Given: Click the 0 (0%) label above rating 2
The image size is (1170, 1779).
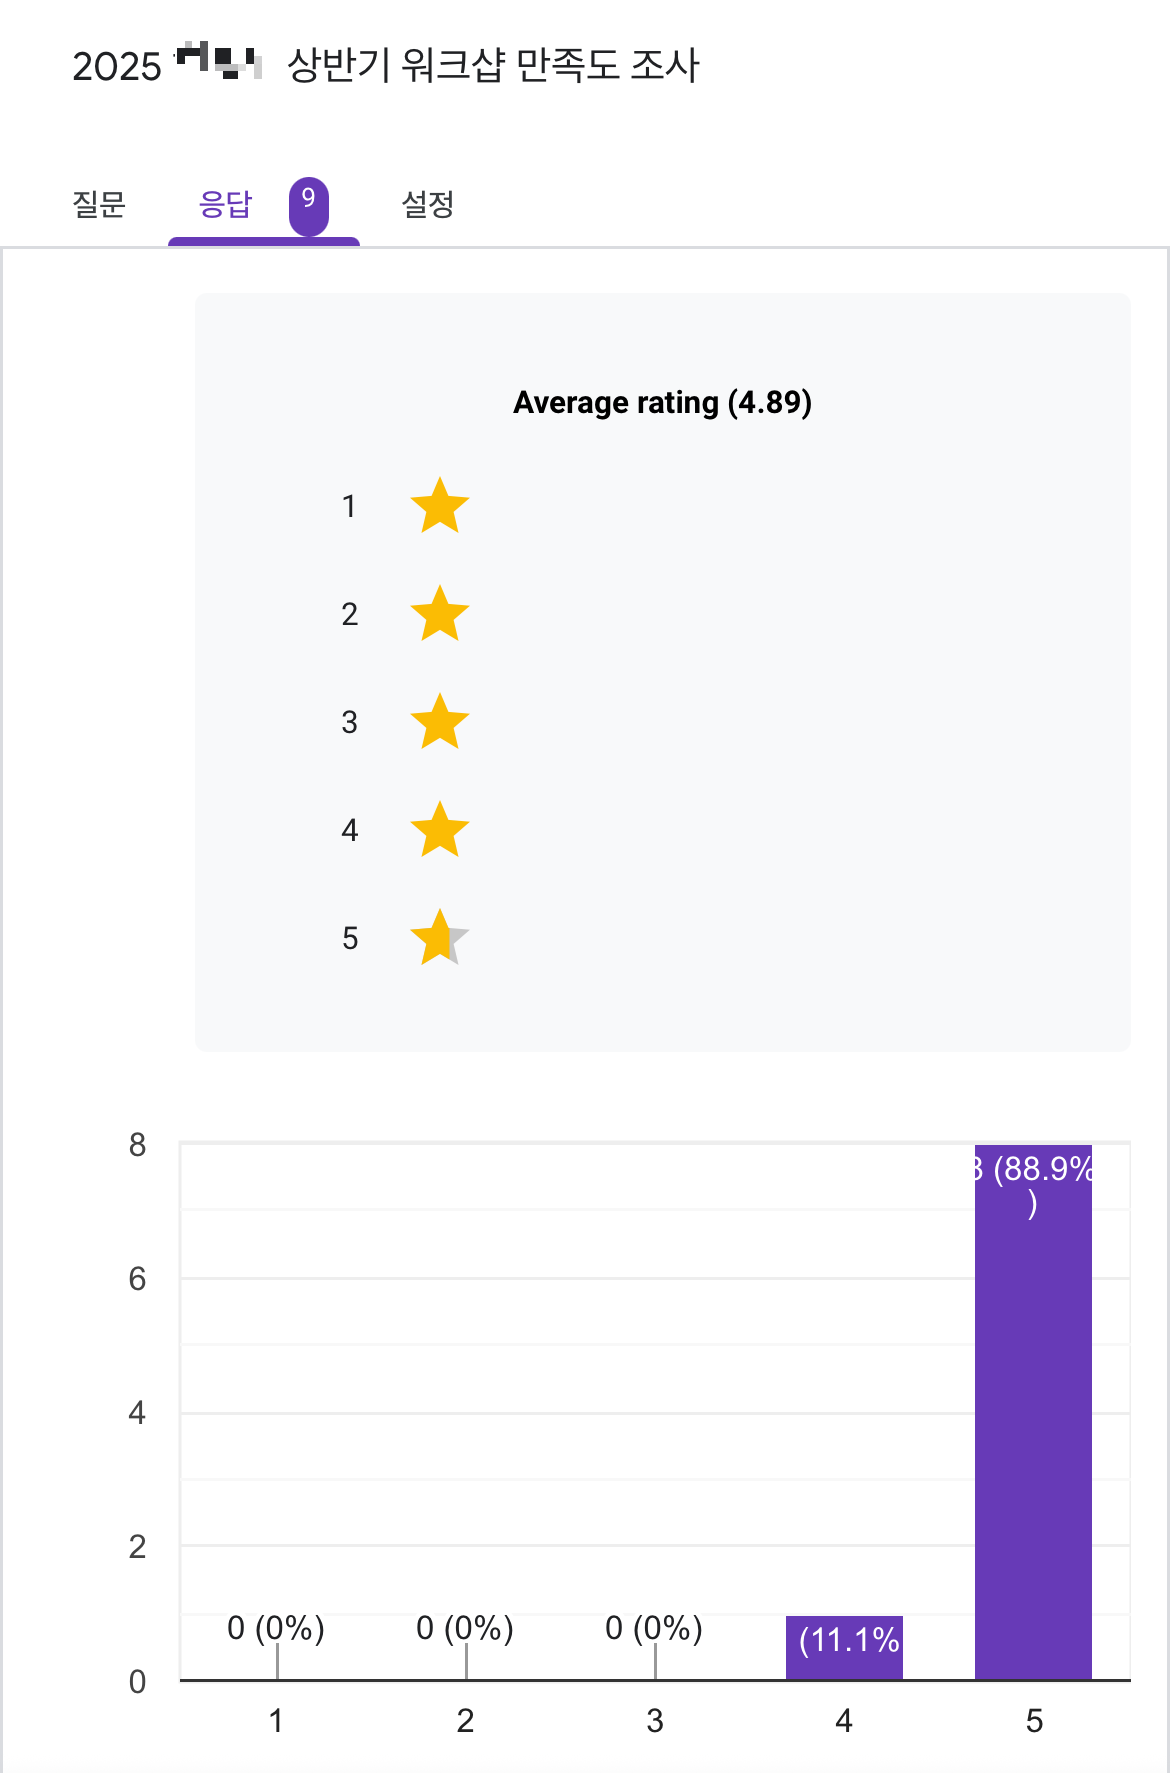Looking at the screenshot, I should click(x=465, y=1628).
